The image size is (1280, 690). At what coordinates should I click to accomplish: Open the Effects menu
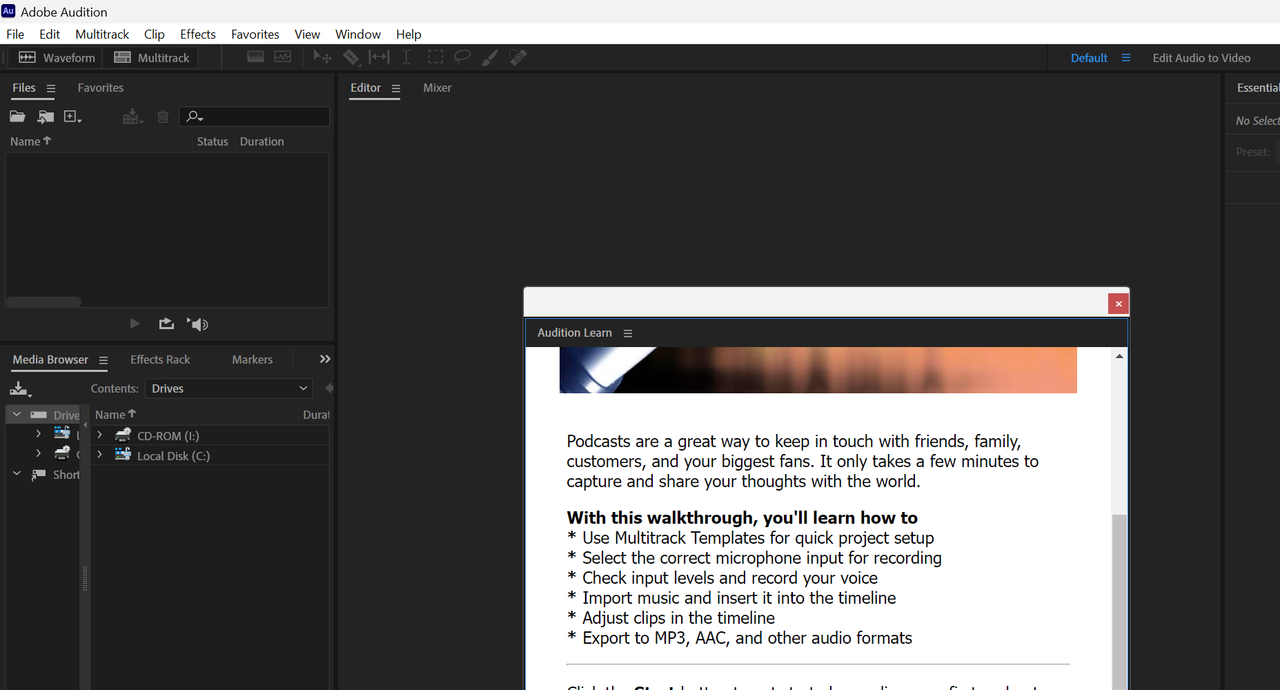[198, 34]
